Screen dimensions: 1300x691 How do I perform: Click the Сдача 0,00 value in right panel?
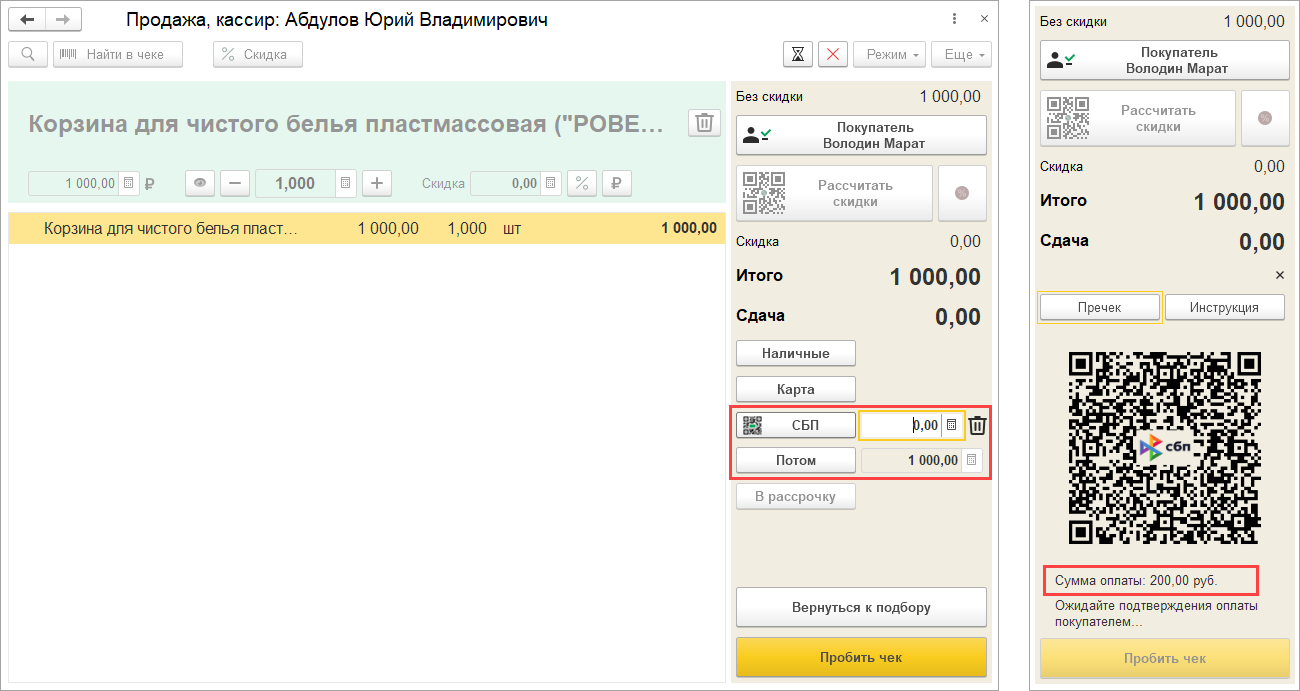1262,241
